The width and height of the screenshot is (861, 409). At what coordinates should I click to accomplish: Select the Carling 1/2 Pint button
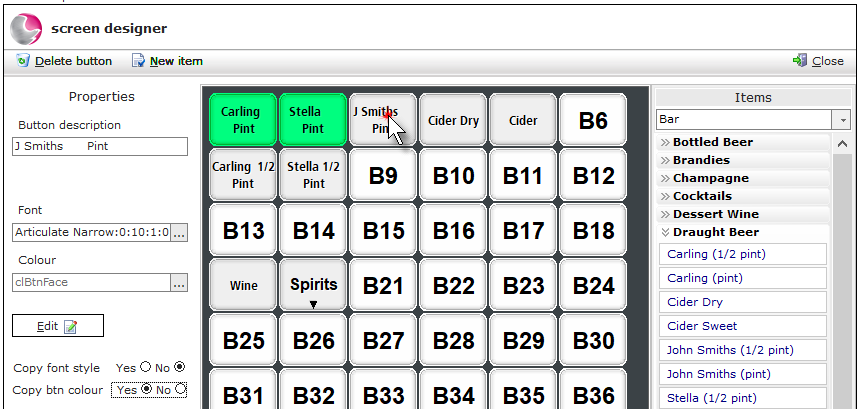click(243, 175)
